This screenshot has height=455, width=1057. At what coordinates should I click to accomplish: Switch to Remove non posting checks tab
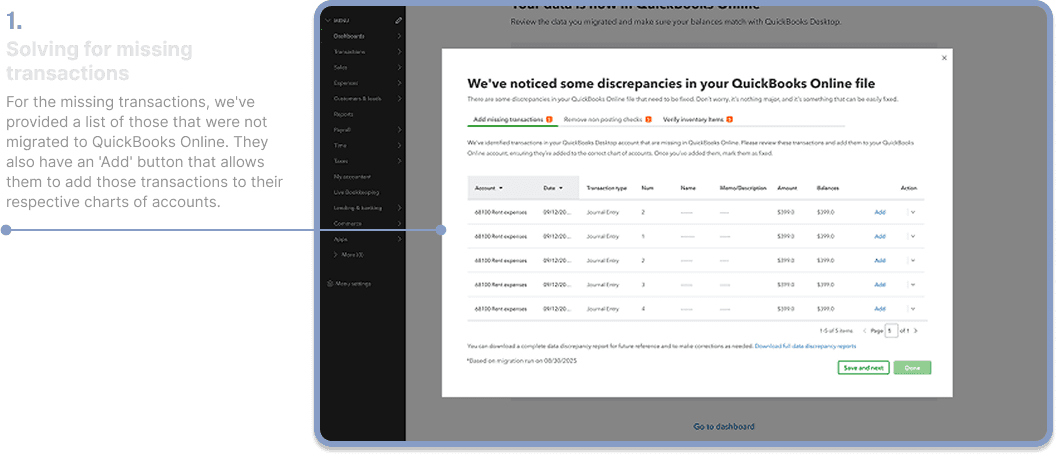[x=607, y=119]
